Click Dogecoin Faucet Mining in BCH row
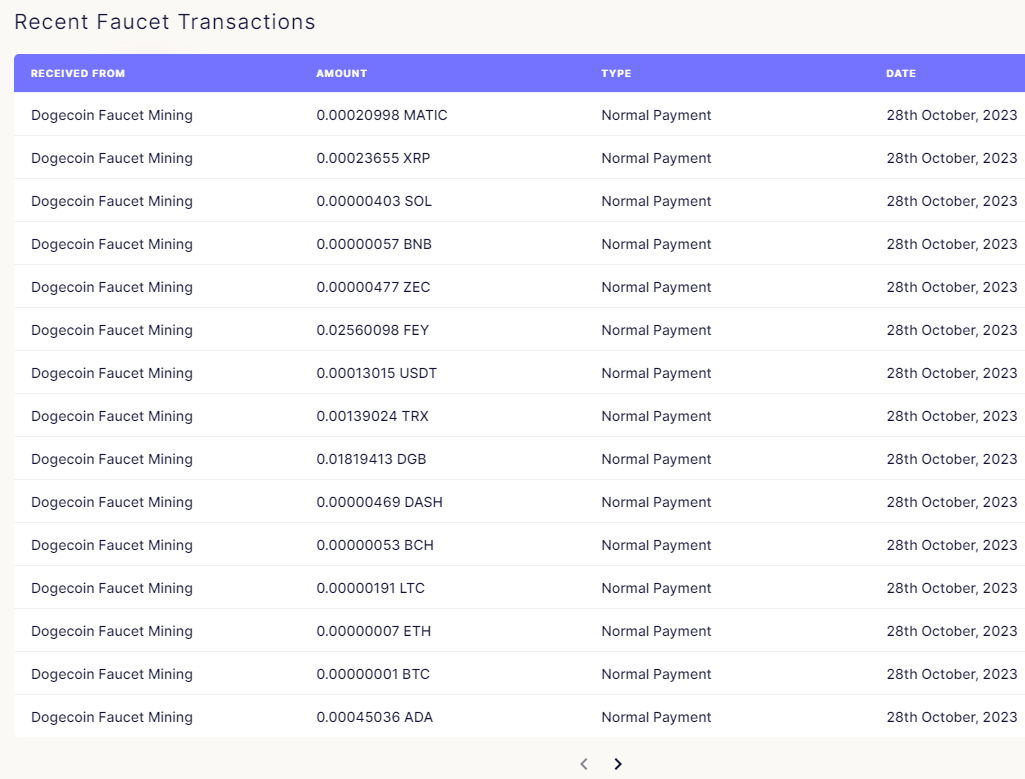This screenshot has height=779, width=1025. tap(112, 545)
